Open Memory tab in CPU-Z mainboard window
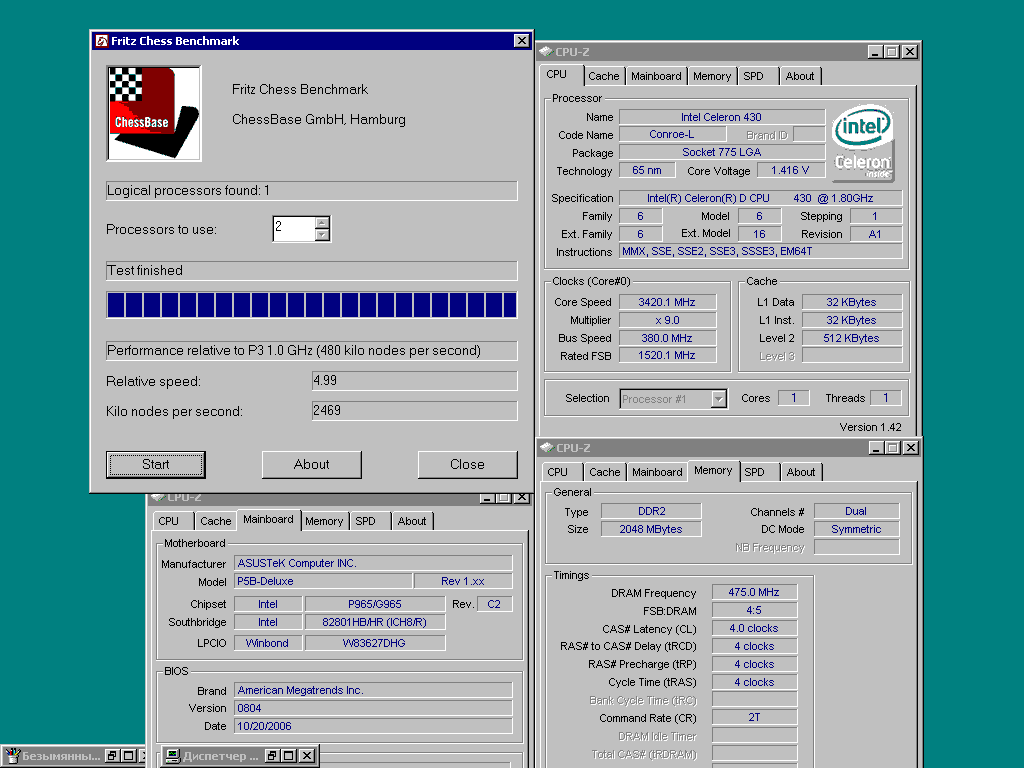 (x=324, y=521)
